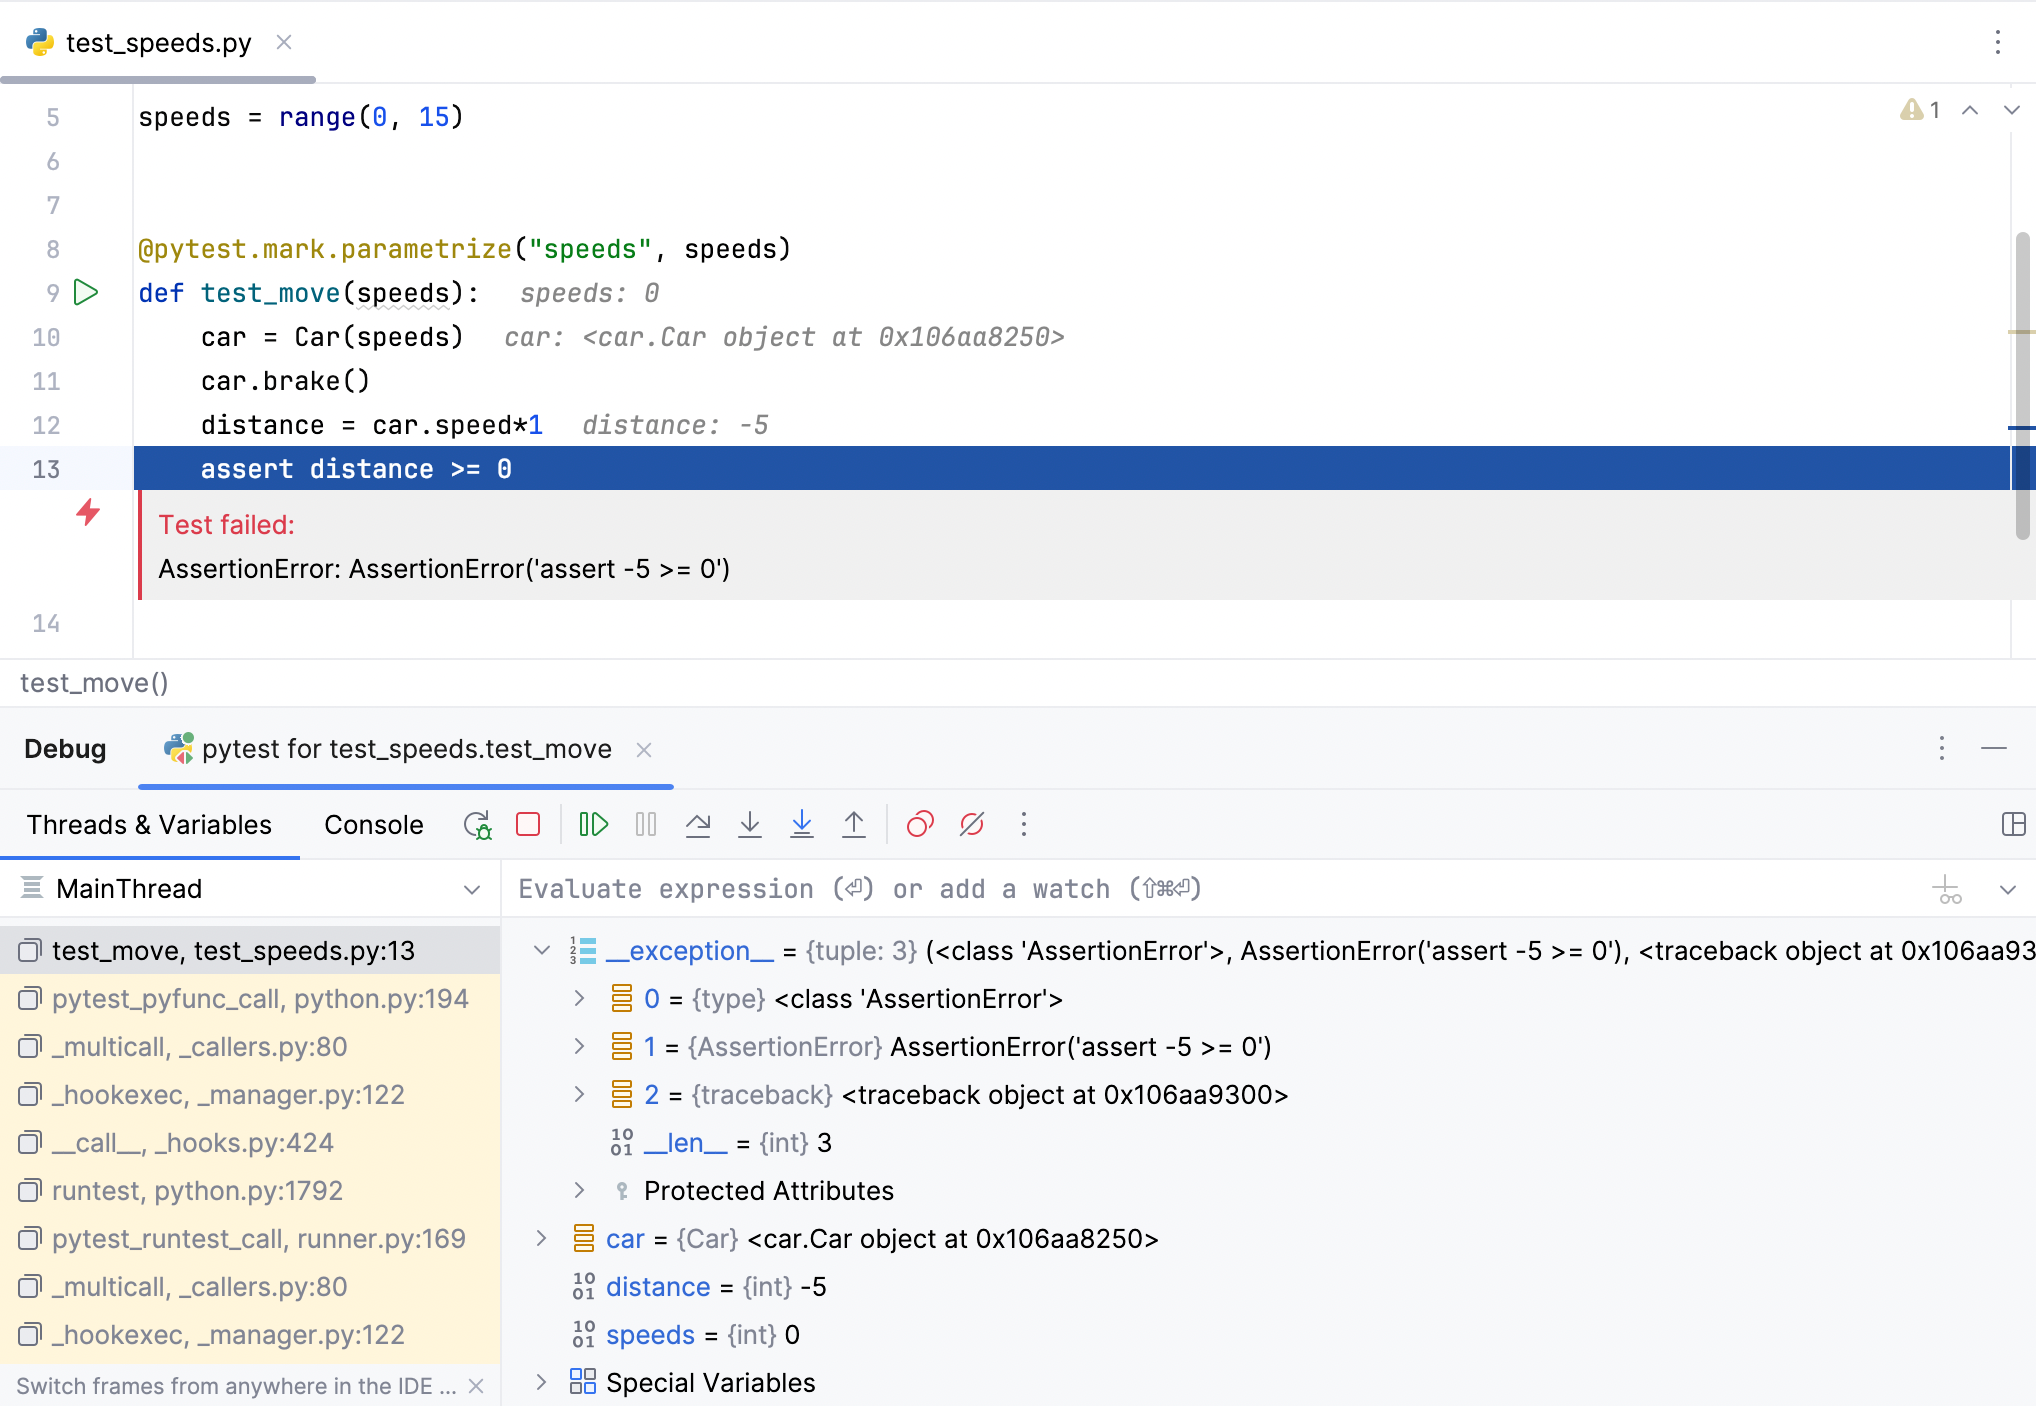
Task: Click the Clear Console output icon
Action: pos(970,824)
